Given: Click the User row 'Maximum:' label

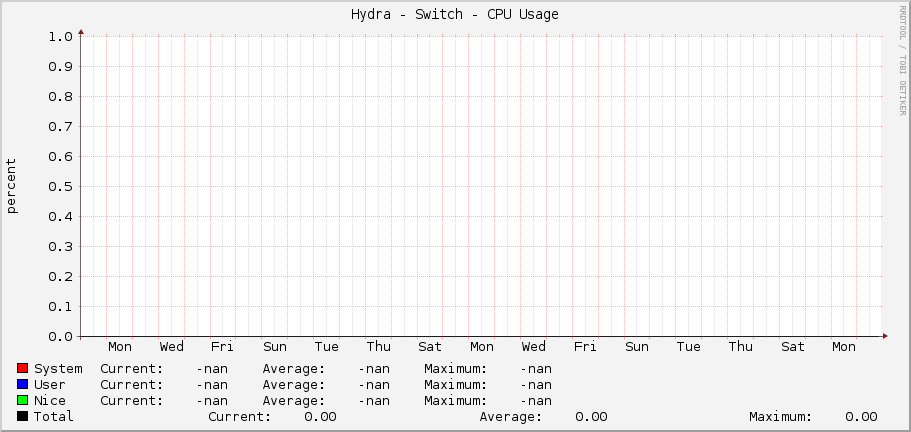Looking at the screenshot, I should point(456,384).
